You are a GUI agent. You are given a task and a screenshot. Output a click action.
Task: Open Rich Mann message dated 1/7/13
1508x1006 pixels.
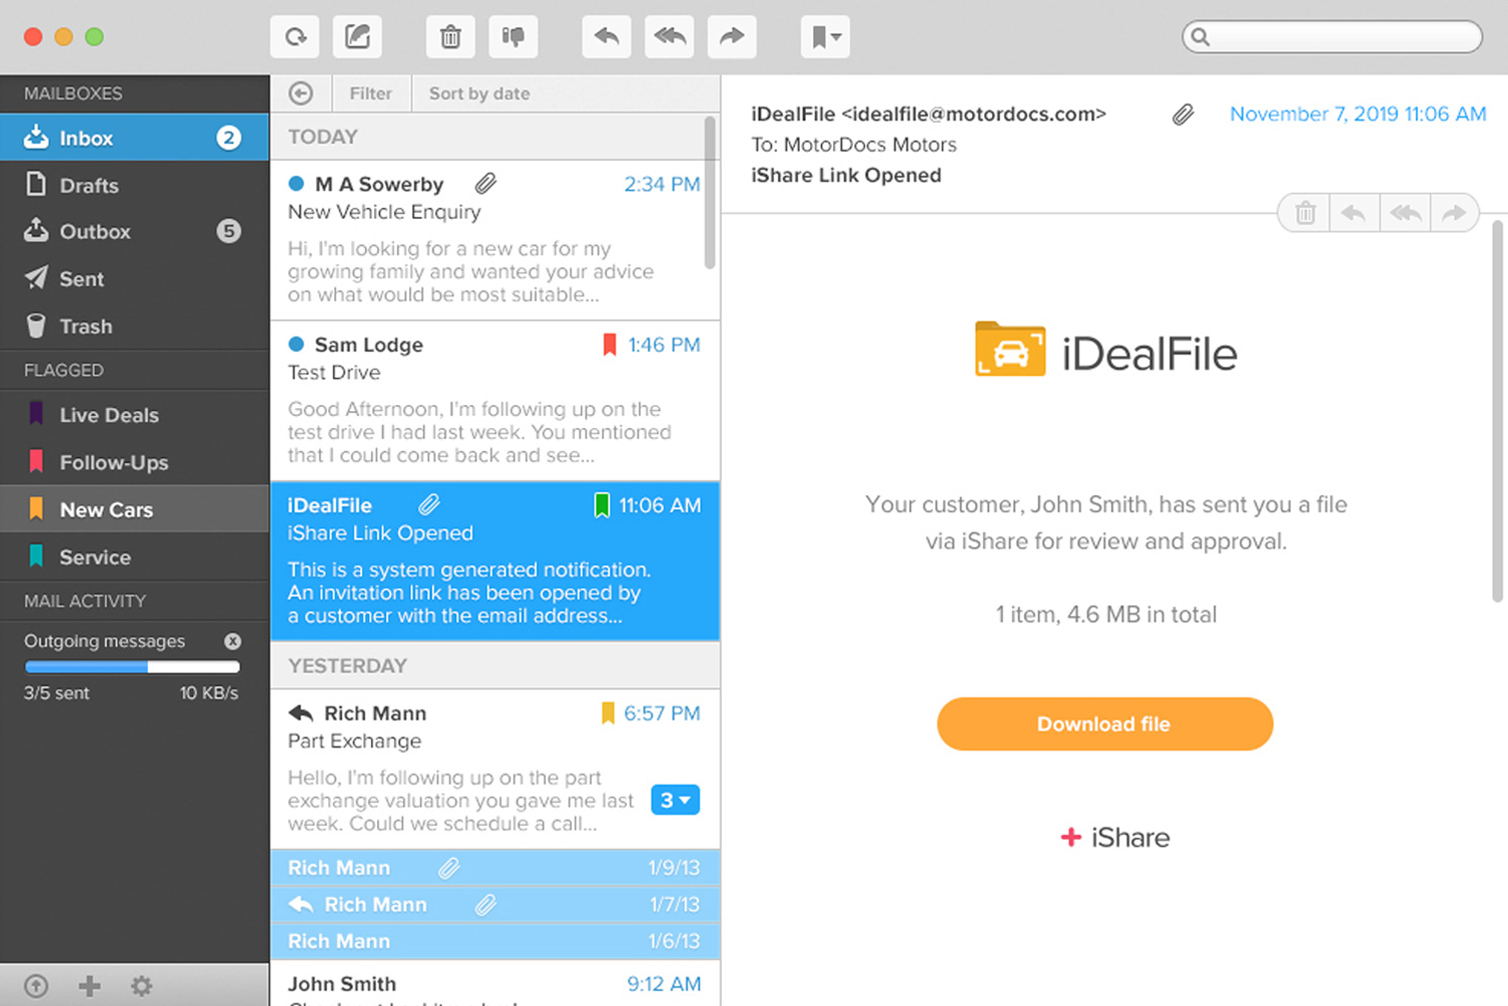495,905
